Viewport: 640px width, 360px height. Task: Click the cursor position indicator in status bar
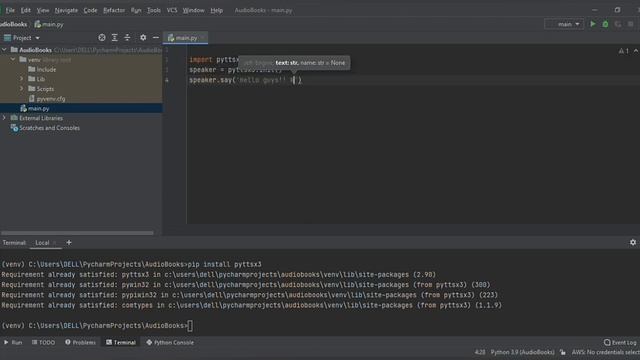pos(480,352)
